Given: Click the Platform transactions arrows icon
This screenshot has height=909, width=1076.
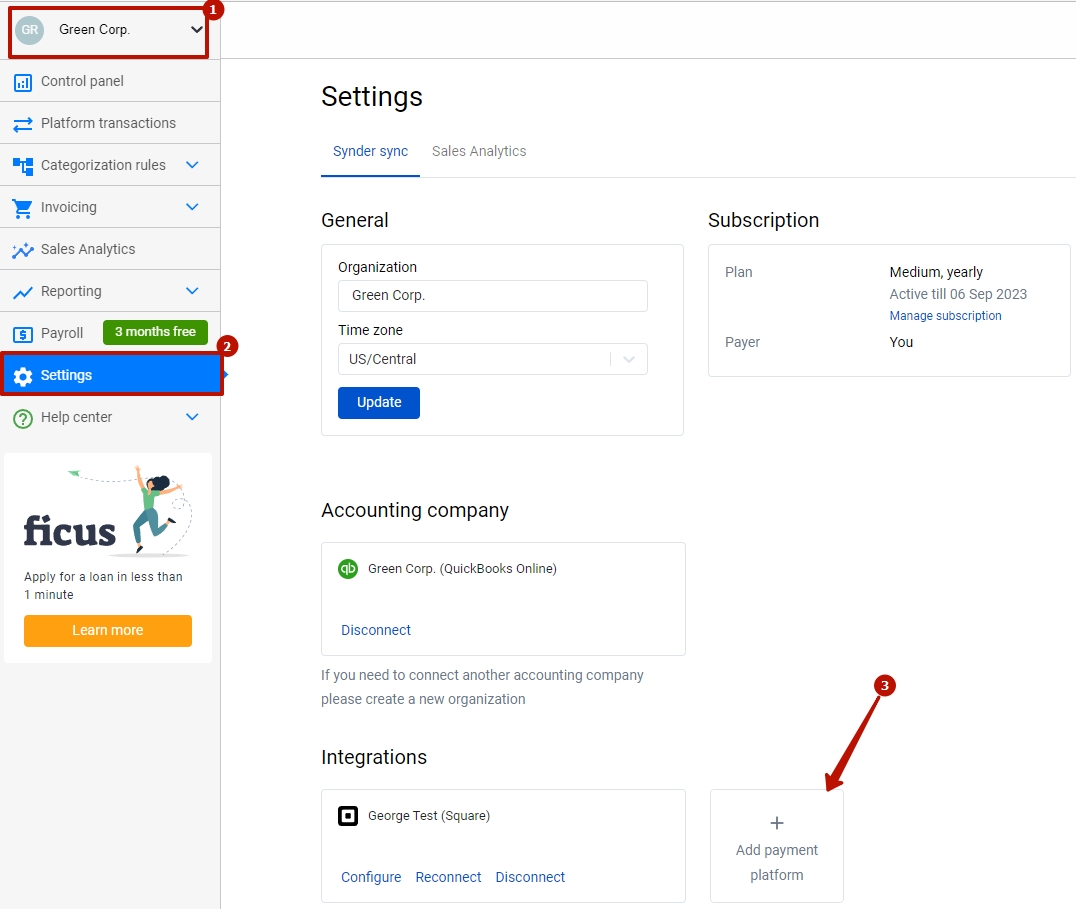Looking at the screenshot, I should 23,124.
